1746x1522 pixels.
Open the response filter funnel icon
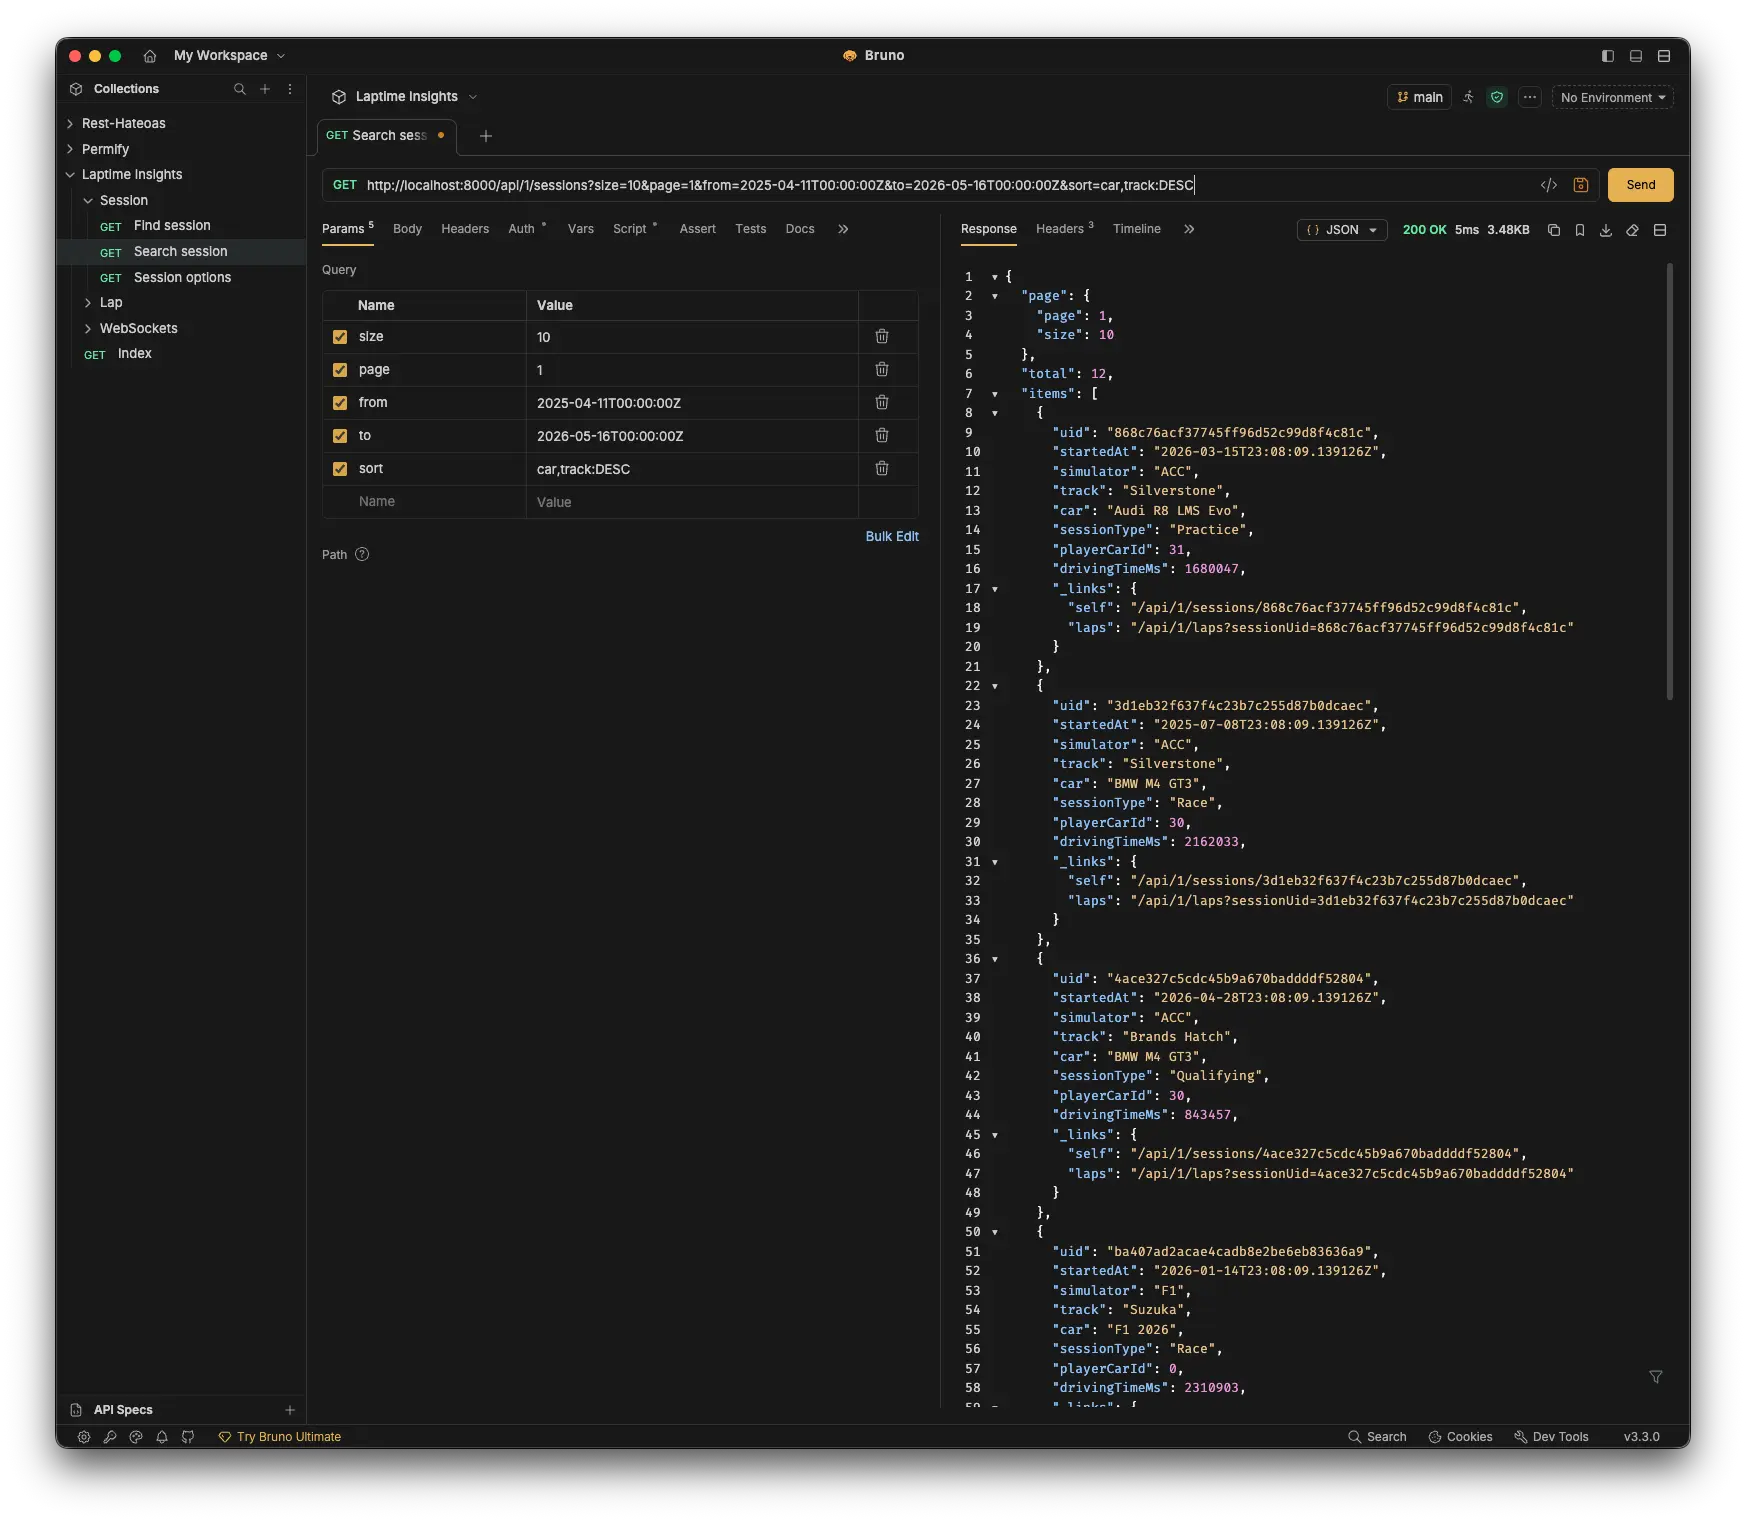click(x=1656, y=1377)
